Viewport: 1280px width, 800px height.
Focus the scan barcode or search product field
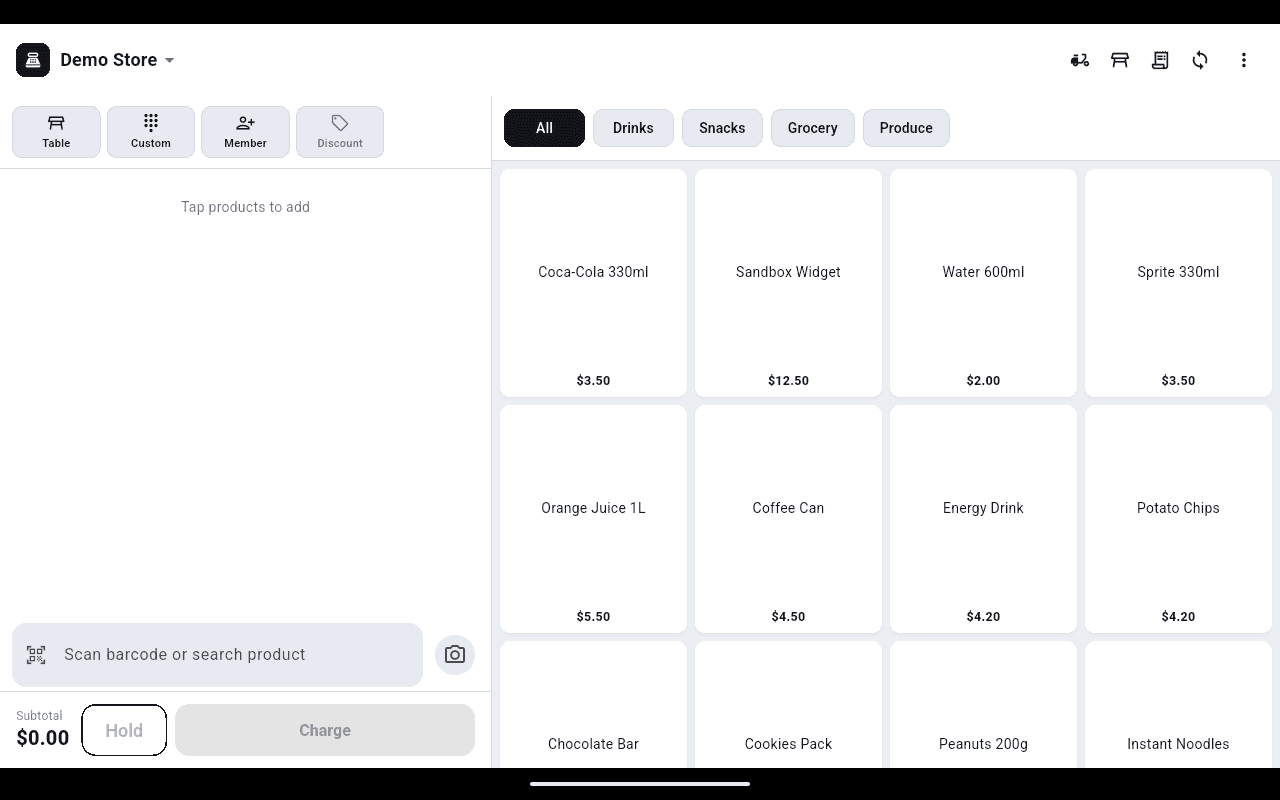(217, 655)
